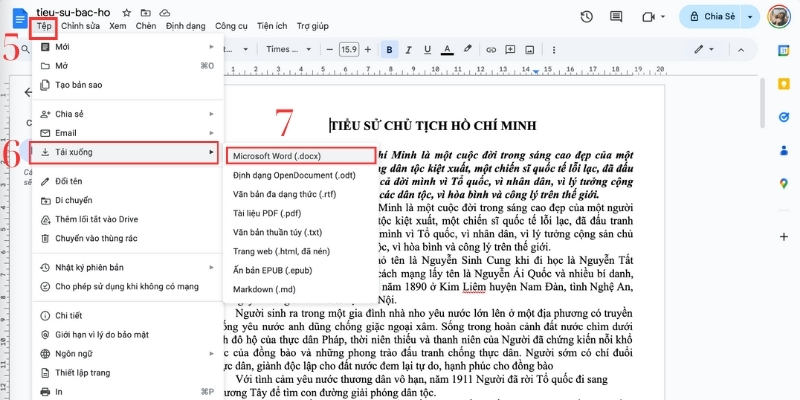The height and width of the screenshot is (400, 800).
Task: Open the Trợ giúp menu
Action: tap(313, 26)
